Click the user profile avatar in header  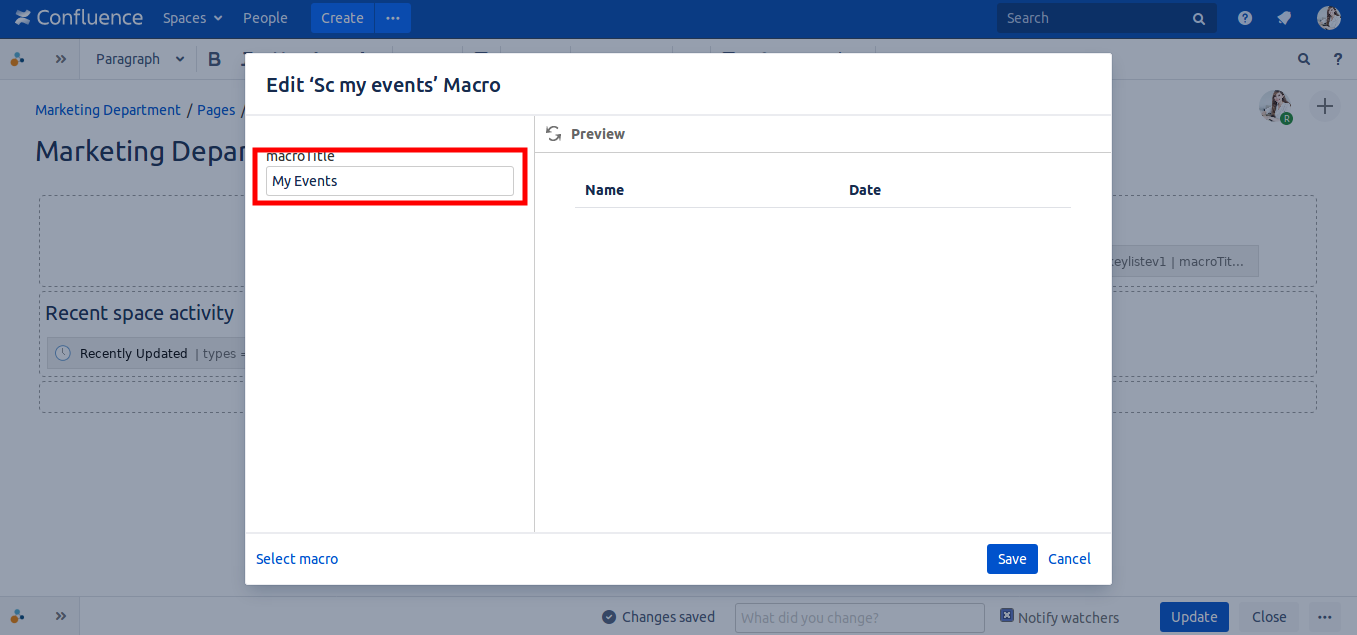tap(1328, 18)
